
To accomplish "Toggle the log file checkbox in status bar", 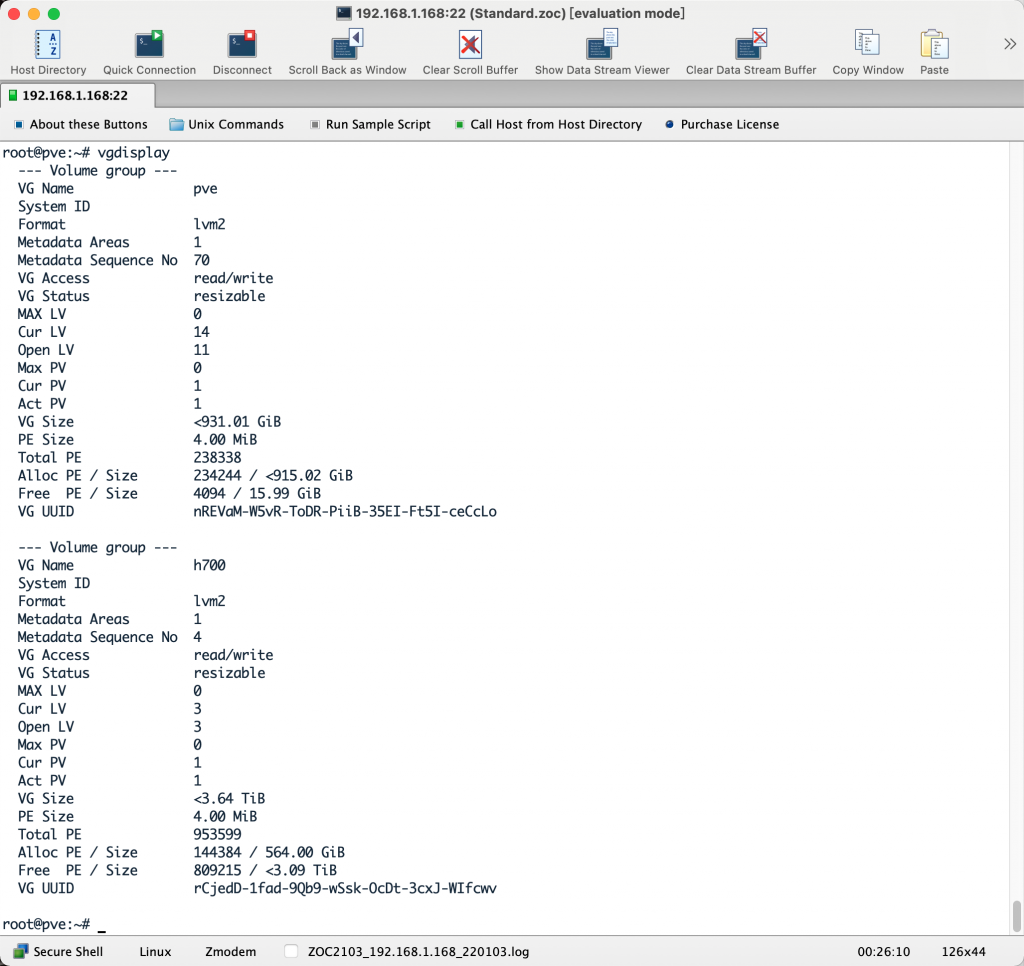I will click(x=292, y=952).
